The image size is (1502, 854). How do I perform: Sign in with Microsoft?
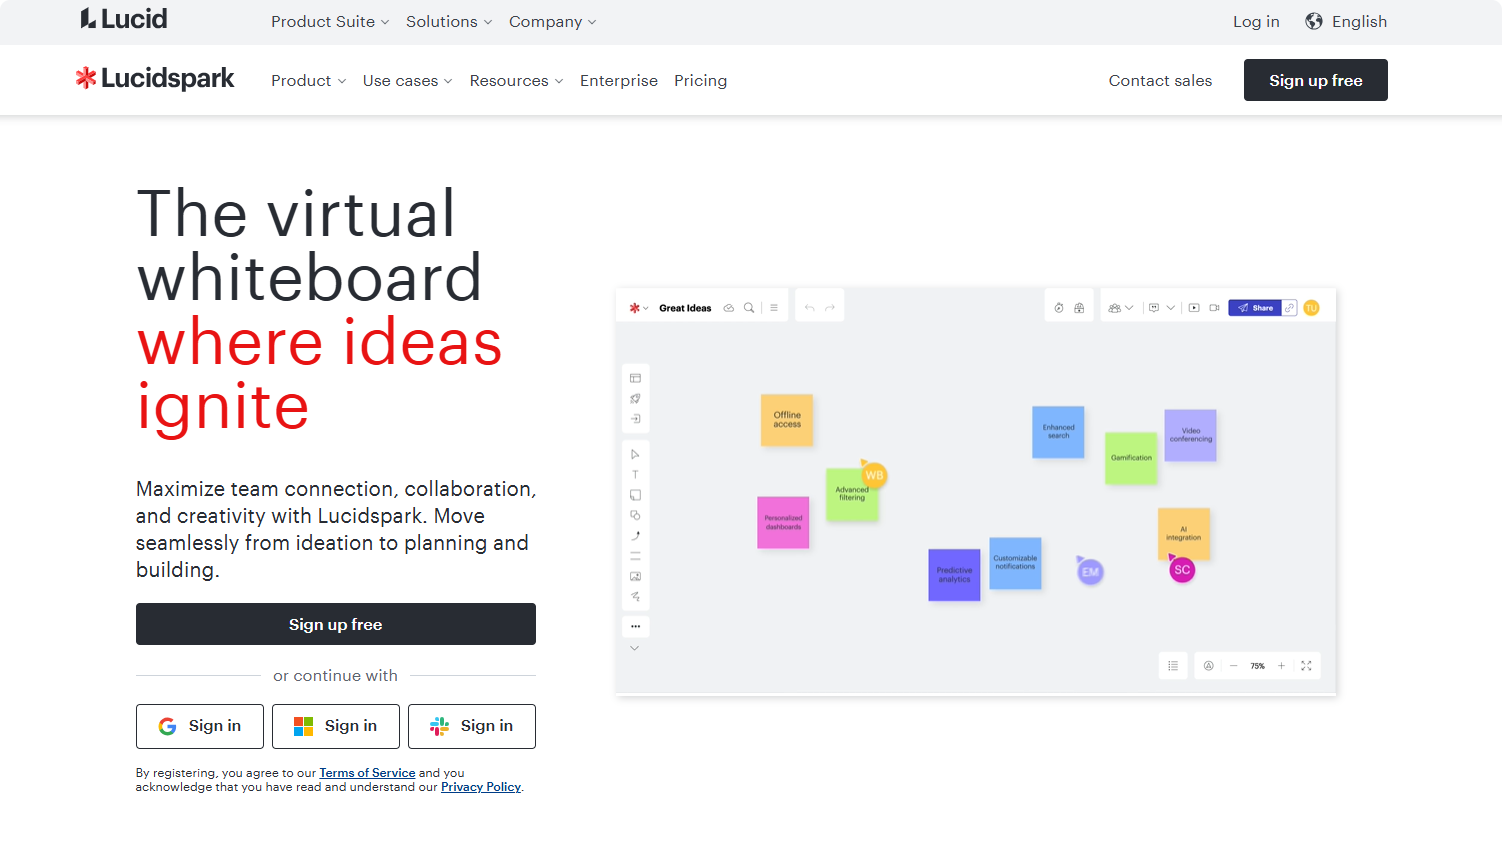coord(336,726)
